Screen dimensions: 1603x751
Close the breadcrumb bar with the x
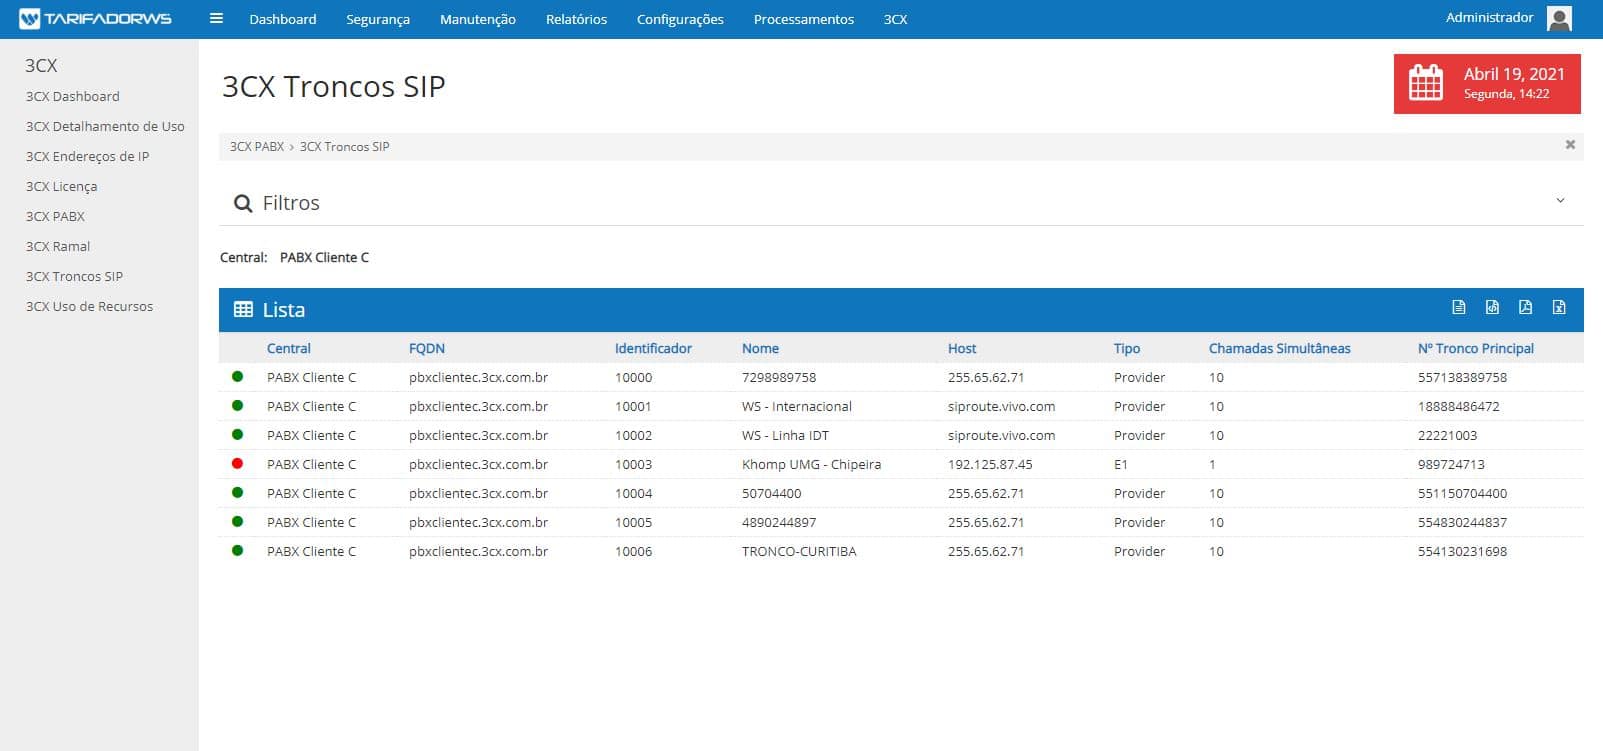1570,145
